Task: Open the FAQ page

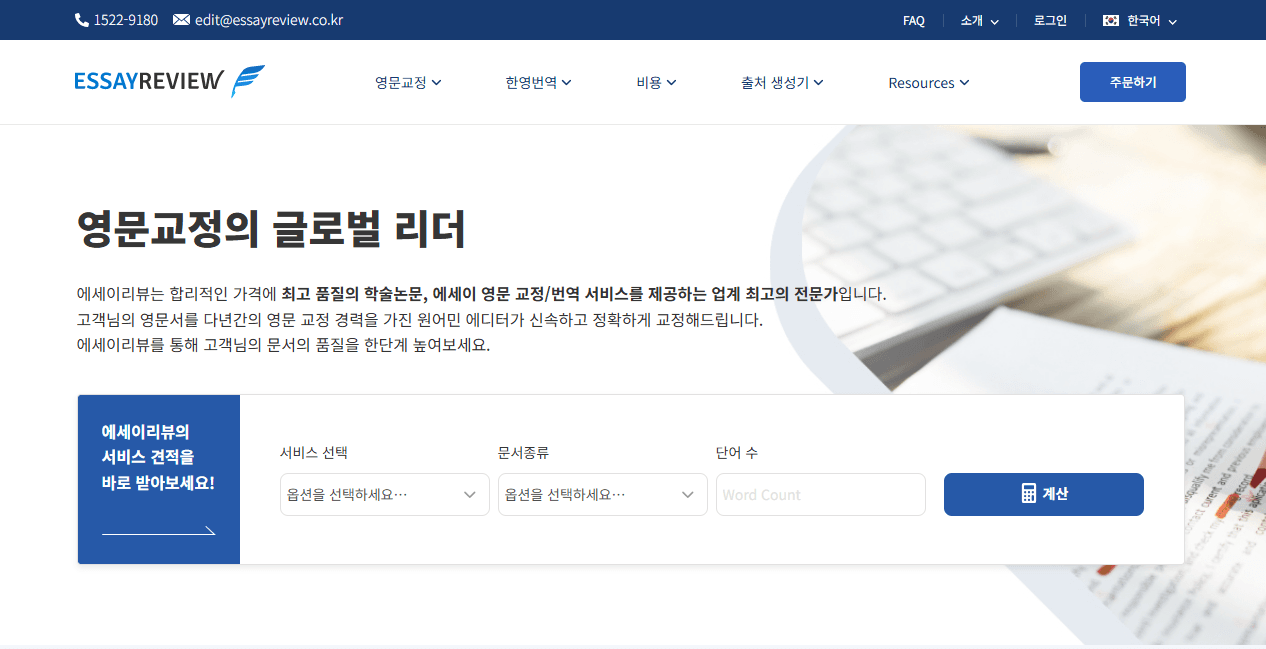Action: tap(913, 20)
